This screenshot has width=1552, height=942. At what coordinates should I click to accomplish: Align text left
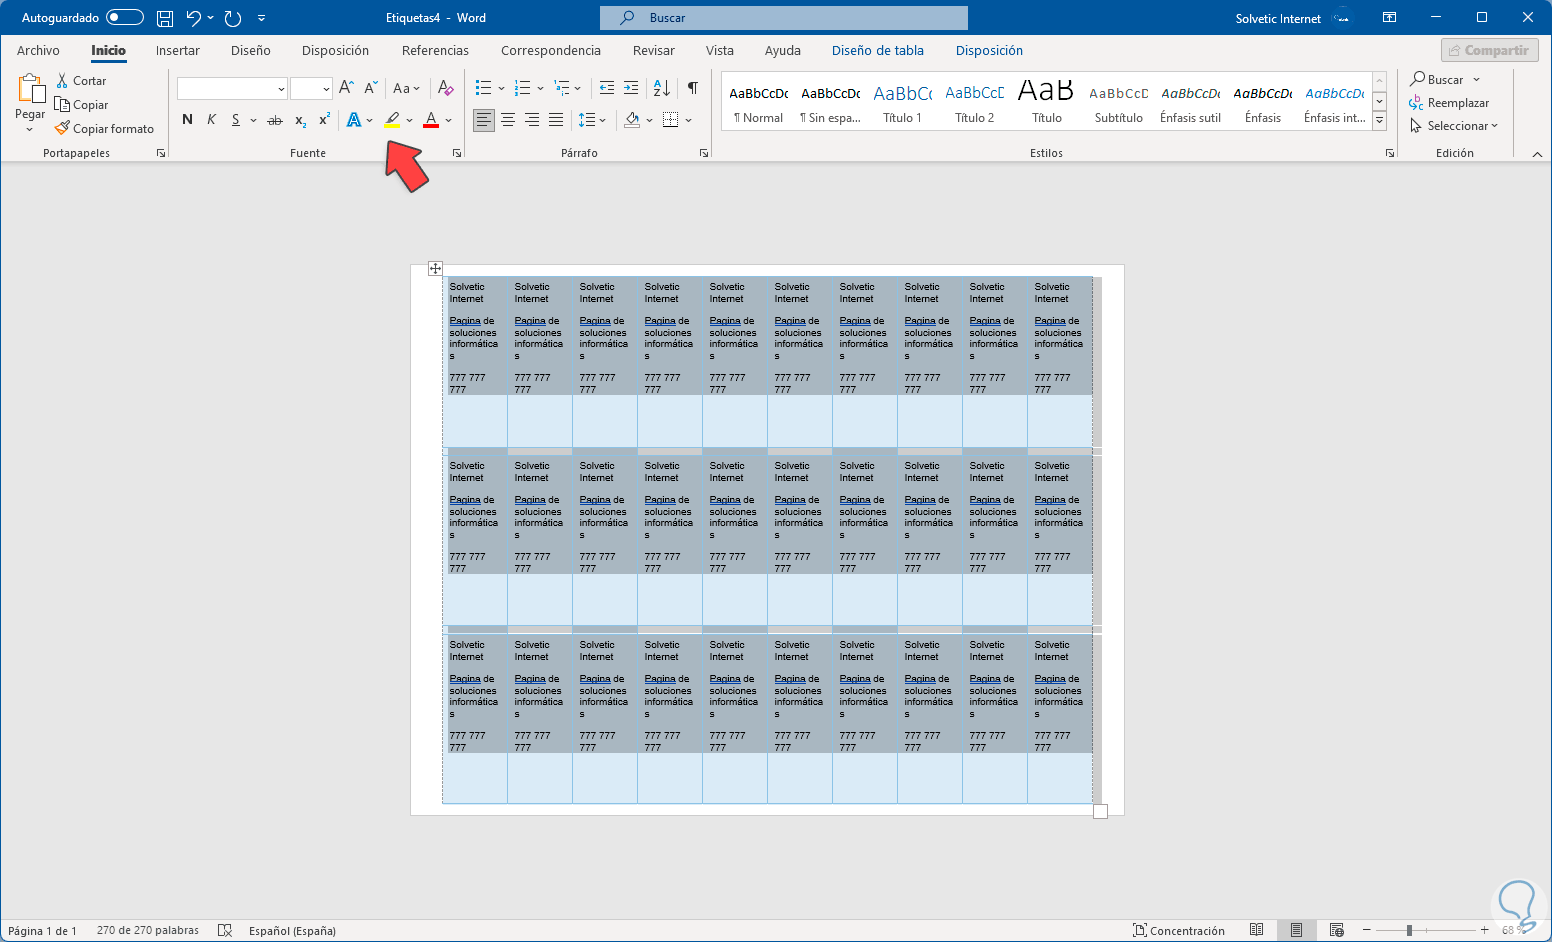pyautogui.click(x=484, y=120)
